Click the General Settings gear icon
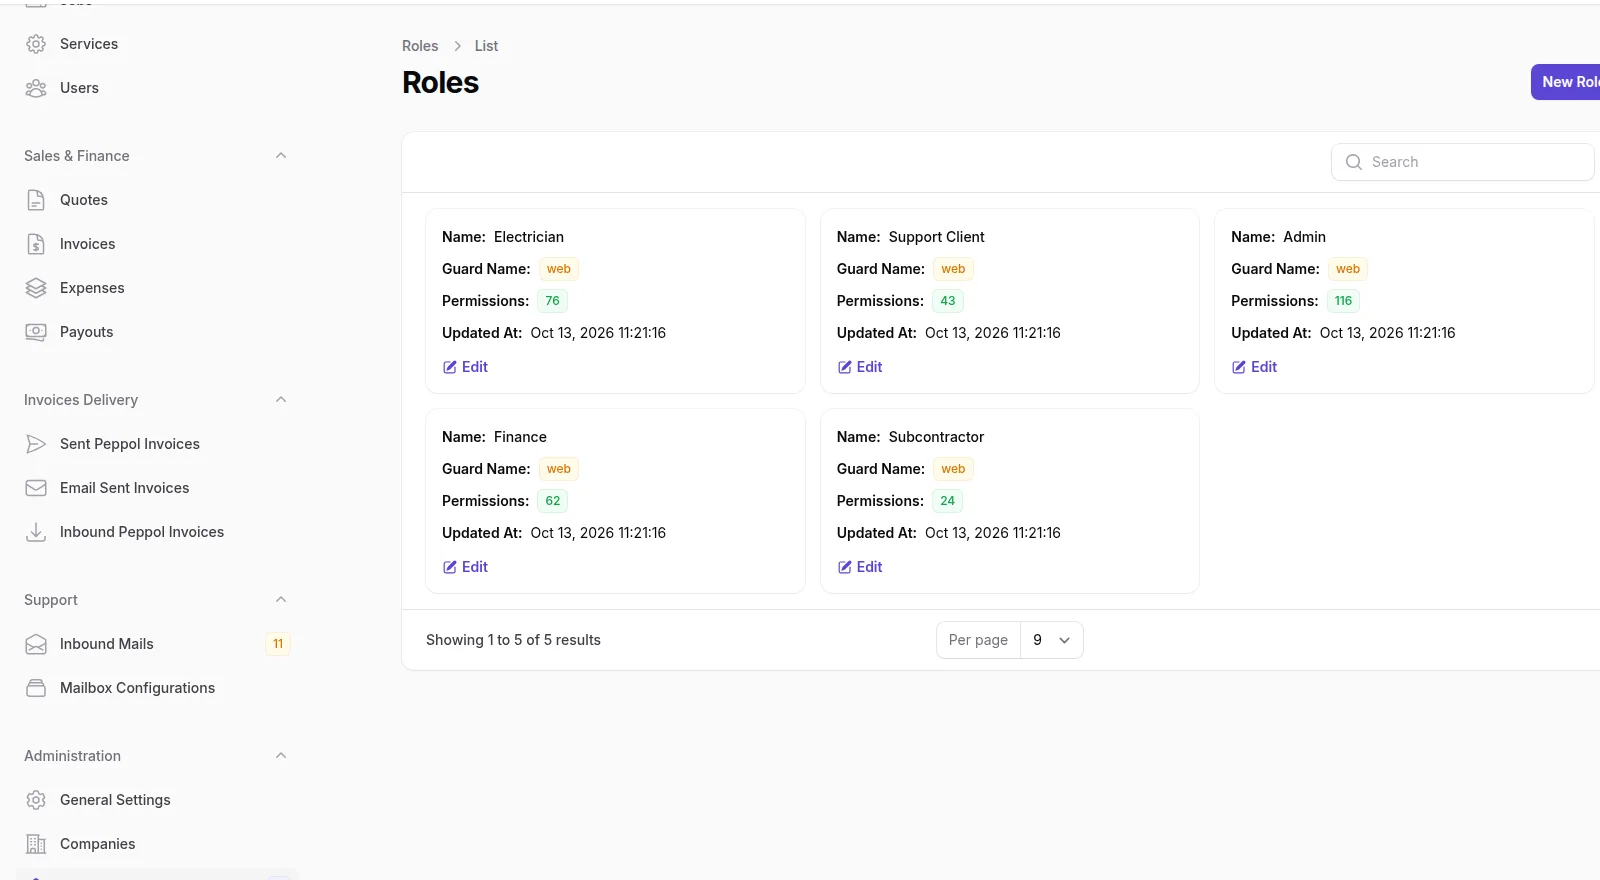 pyautogui.click(x=36, y=800)
